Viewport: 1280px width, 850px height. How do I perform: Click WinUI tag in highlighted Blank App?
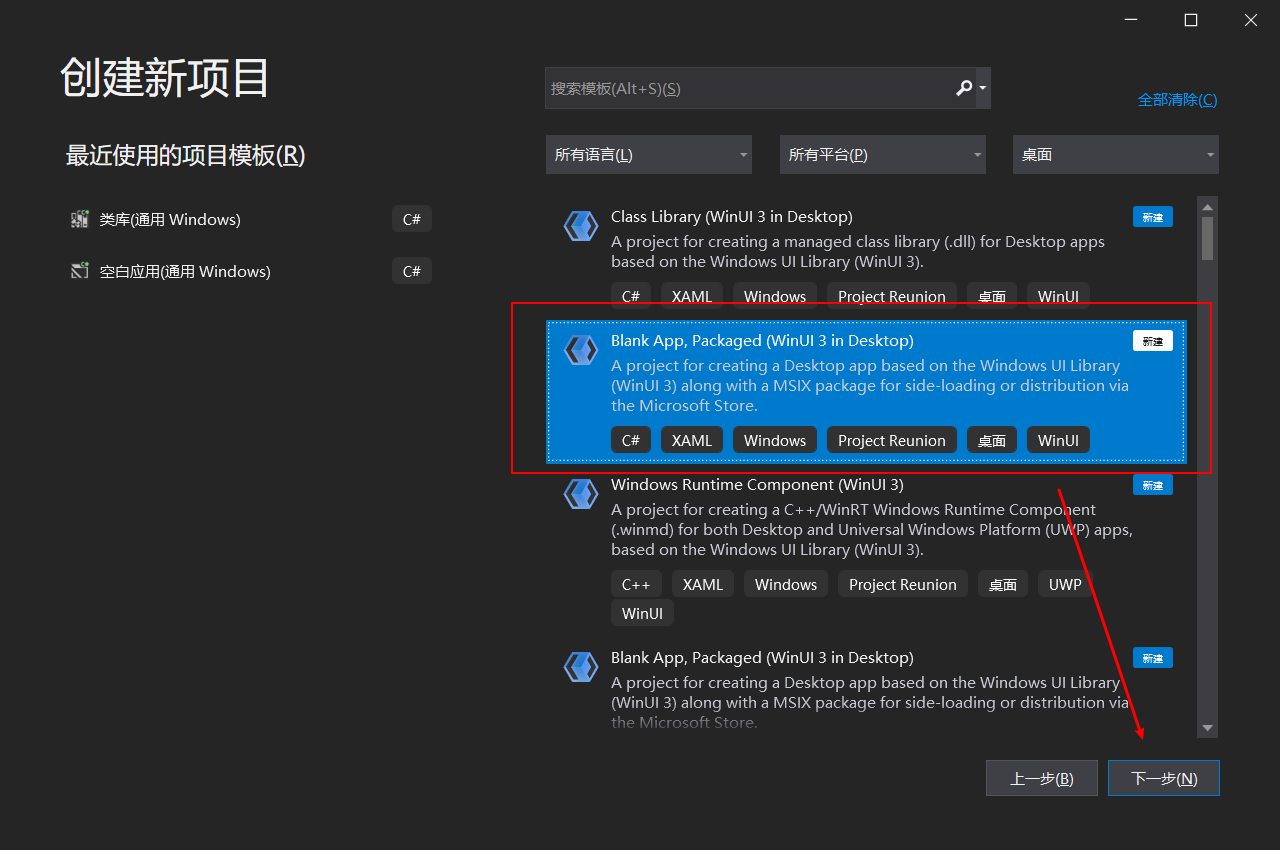(x=1058, y=440)
